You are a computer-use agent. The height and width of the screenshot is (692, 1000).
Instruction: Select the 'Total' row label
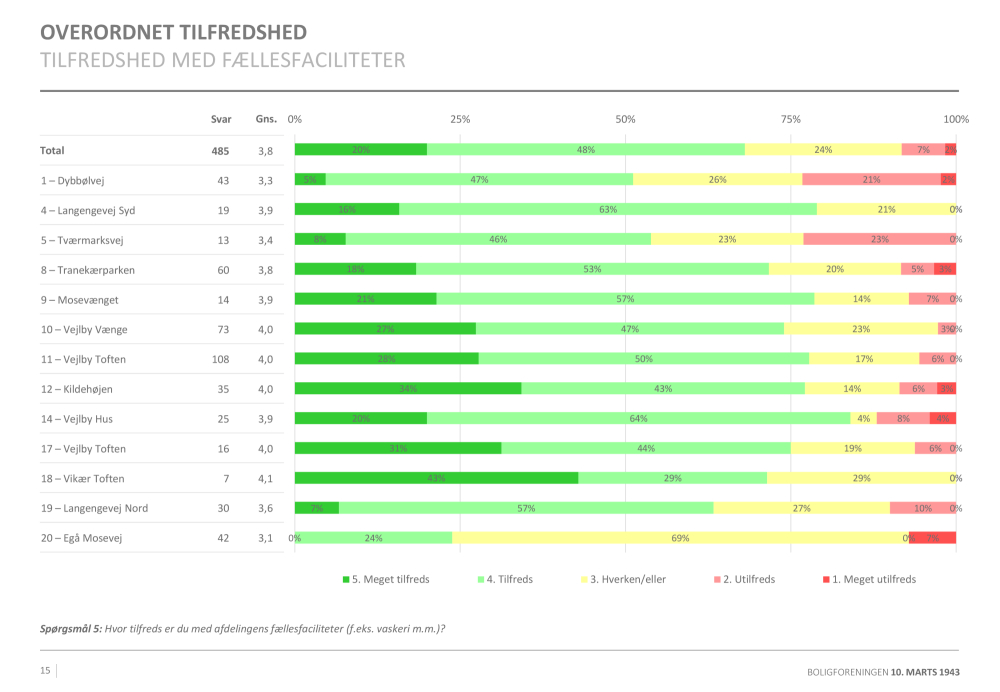point(52,150)
